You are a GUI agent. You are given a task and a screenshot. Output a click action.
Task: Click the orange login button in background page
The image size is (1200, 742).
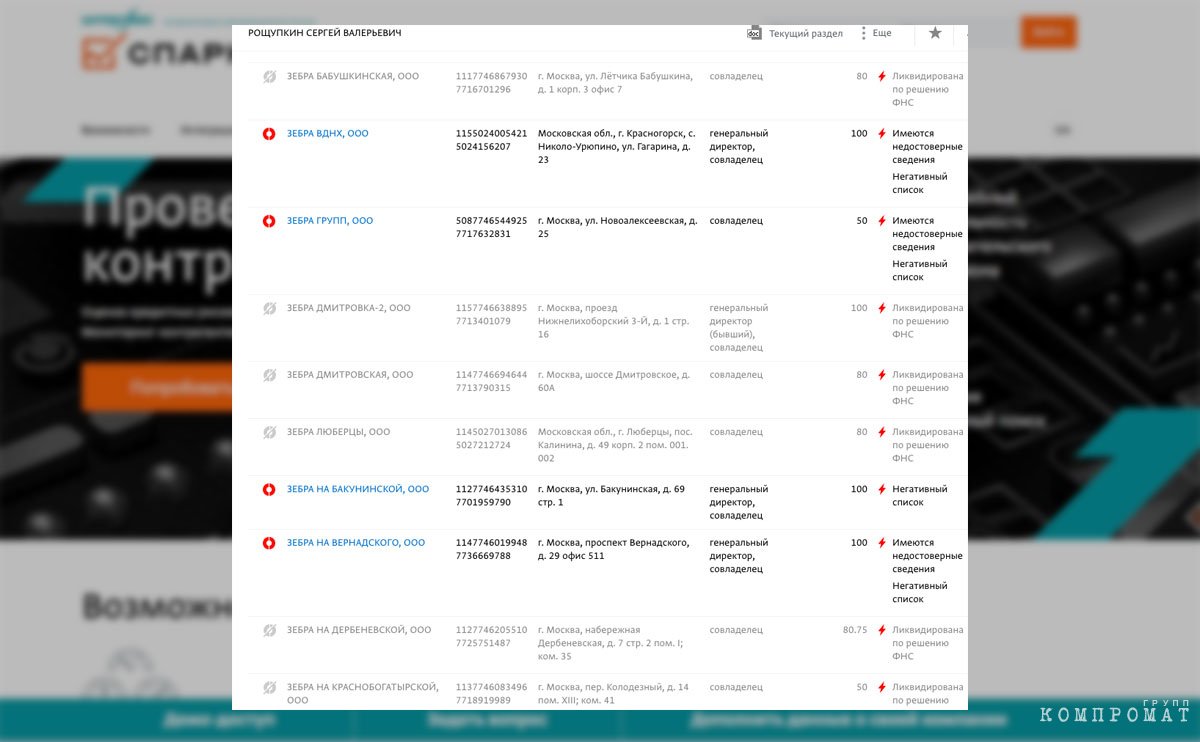(1048, 32)
